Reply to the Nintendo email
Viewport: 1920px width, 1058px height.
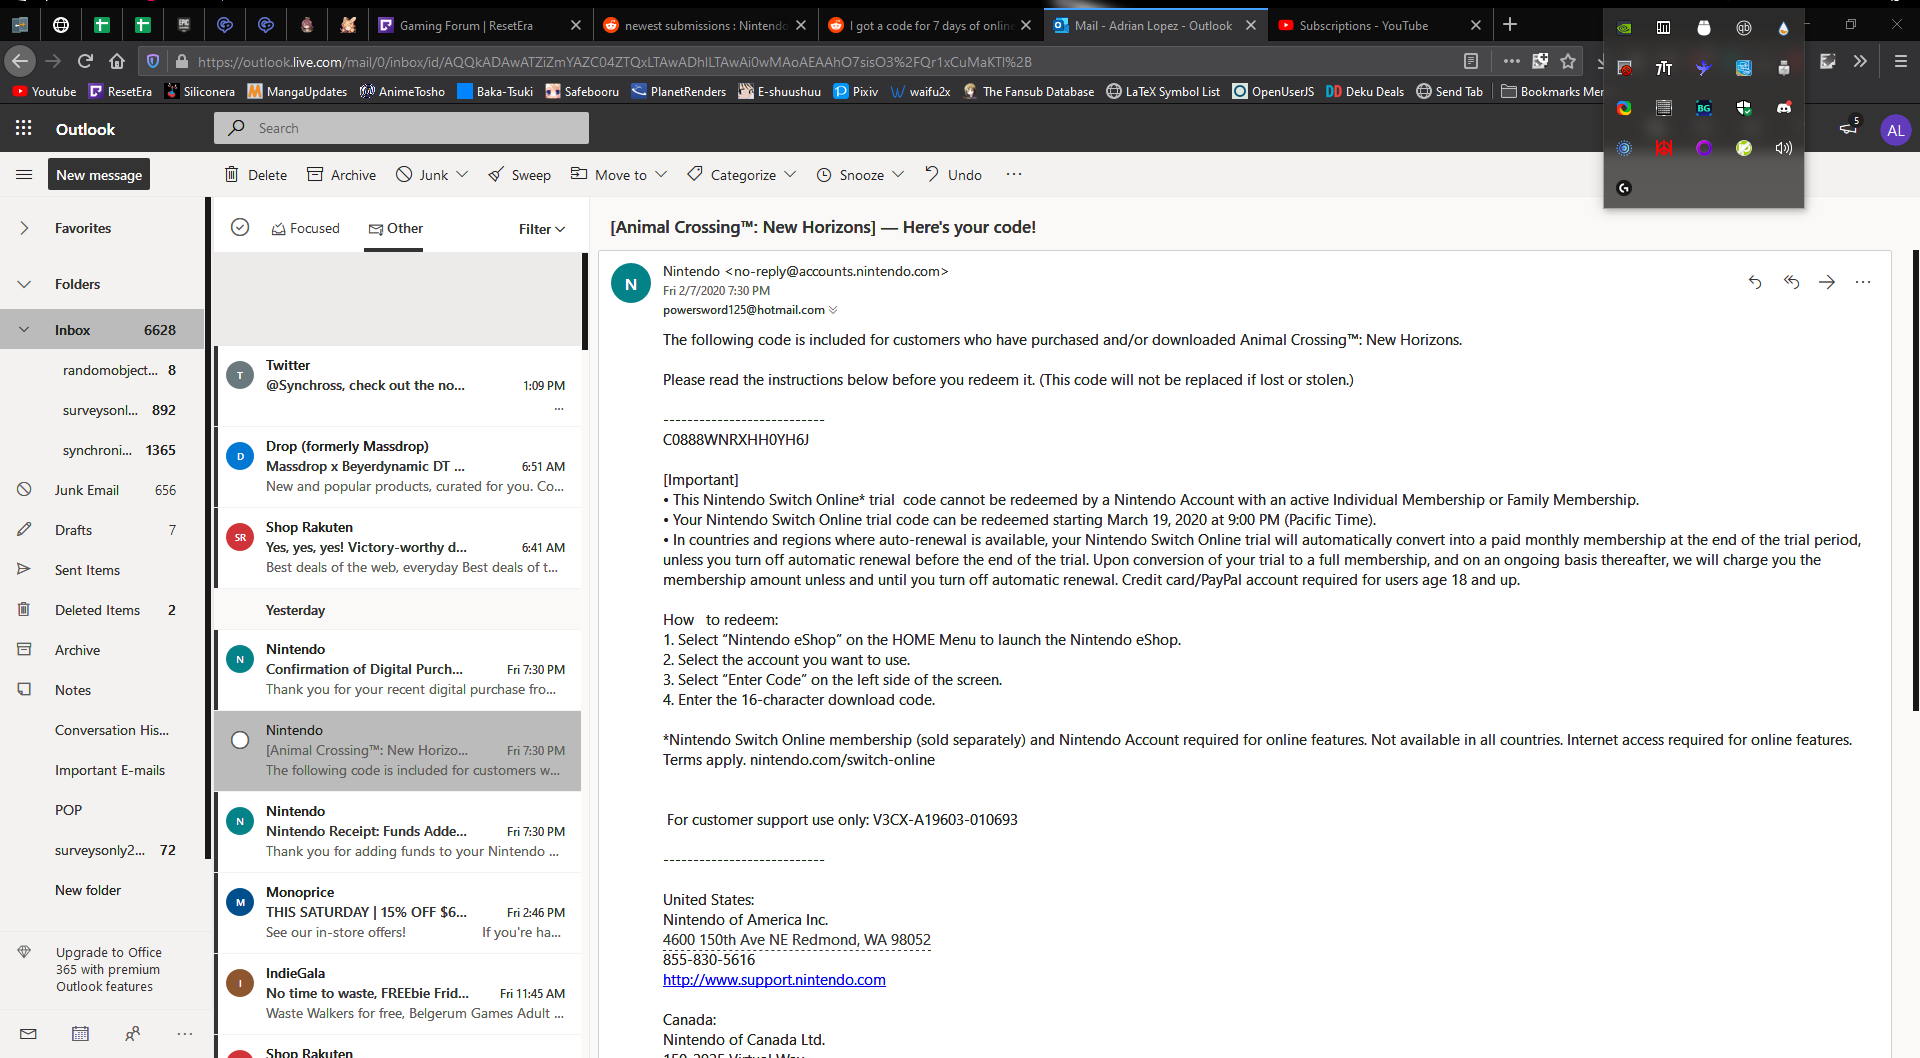[x=1755, y=282]
